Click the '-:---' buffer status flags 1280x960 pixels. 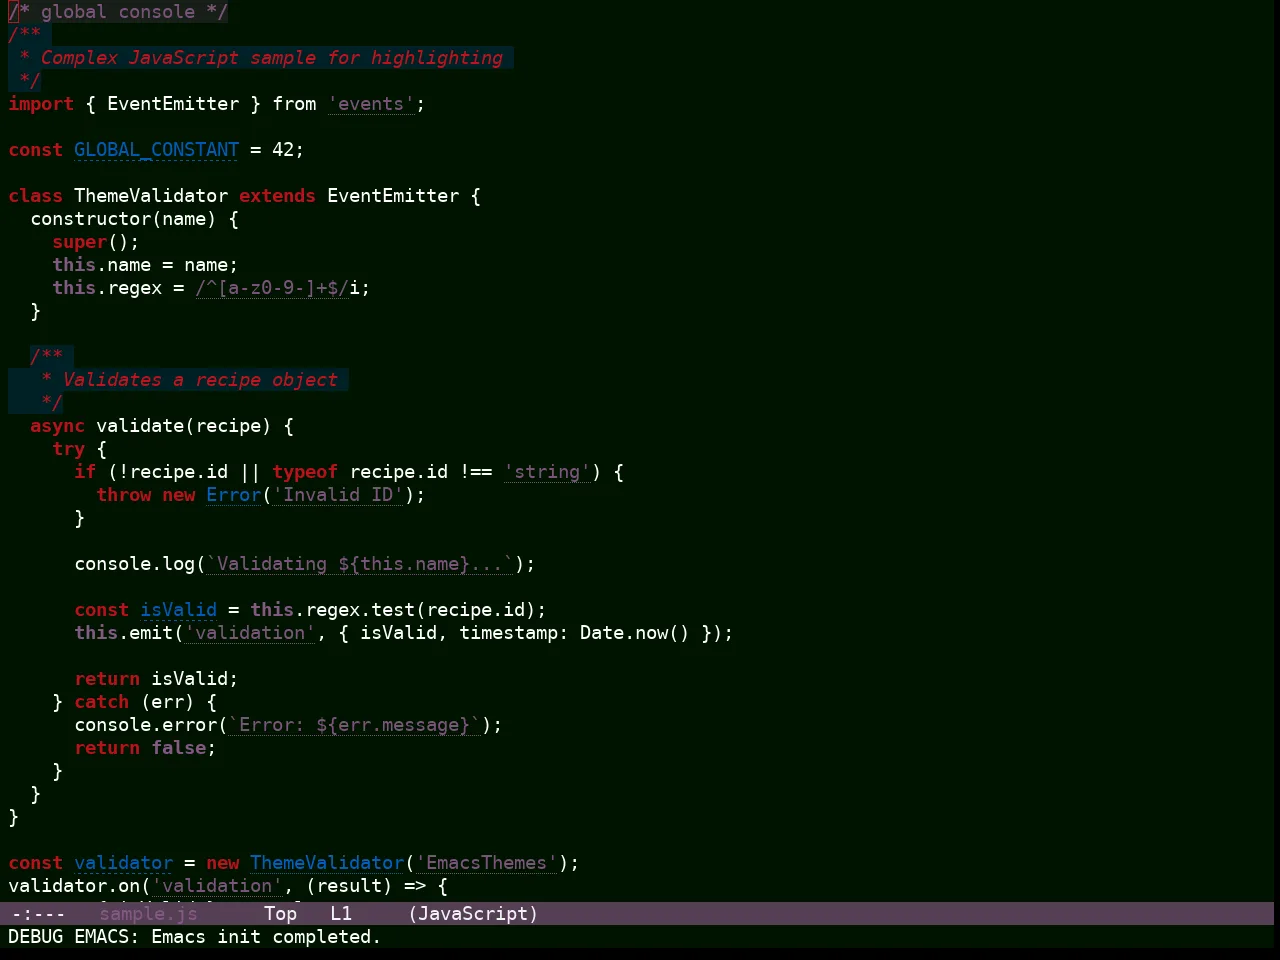[x=38, y=913]
